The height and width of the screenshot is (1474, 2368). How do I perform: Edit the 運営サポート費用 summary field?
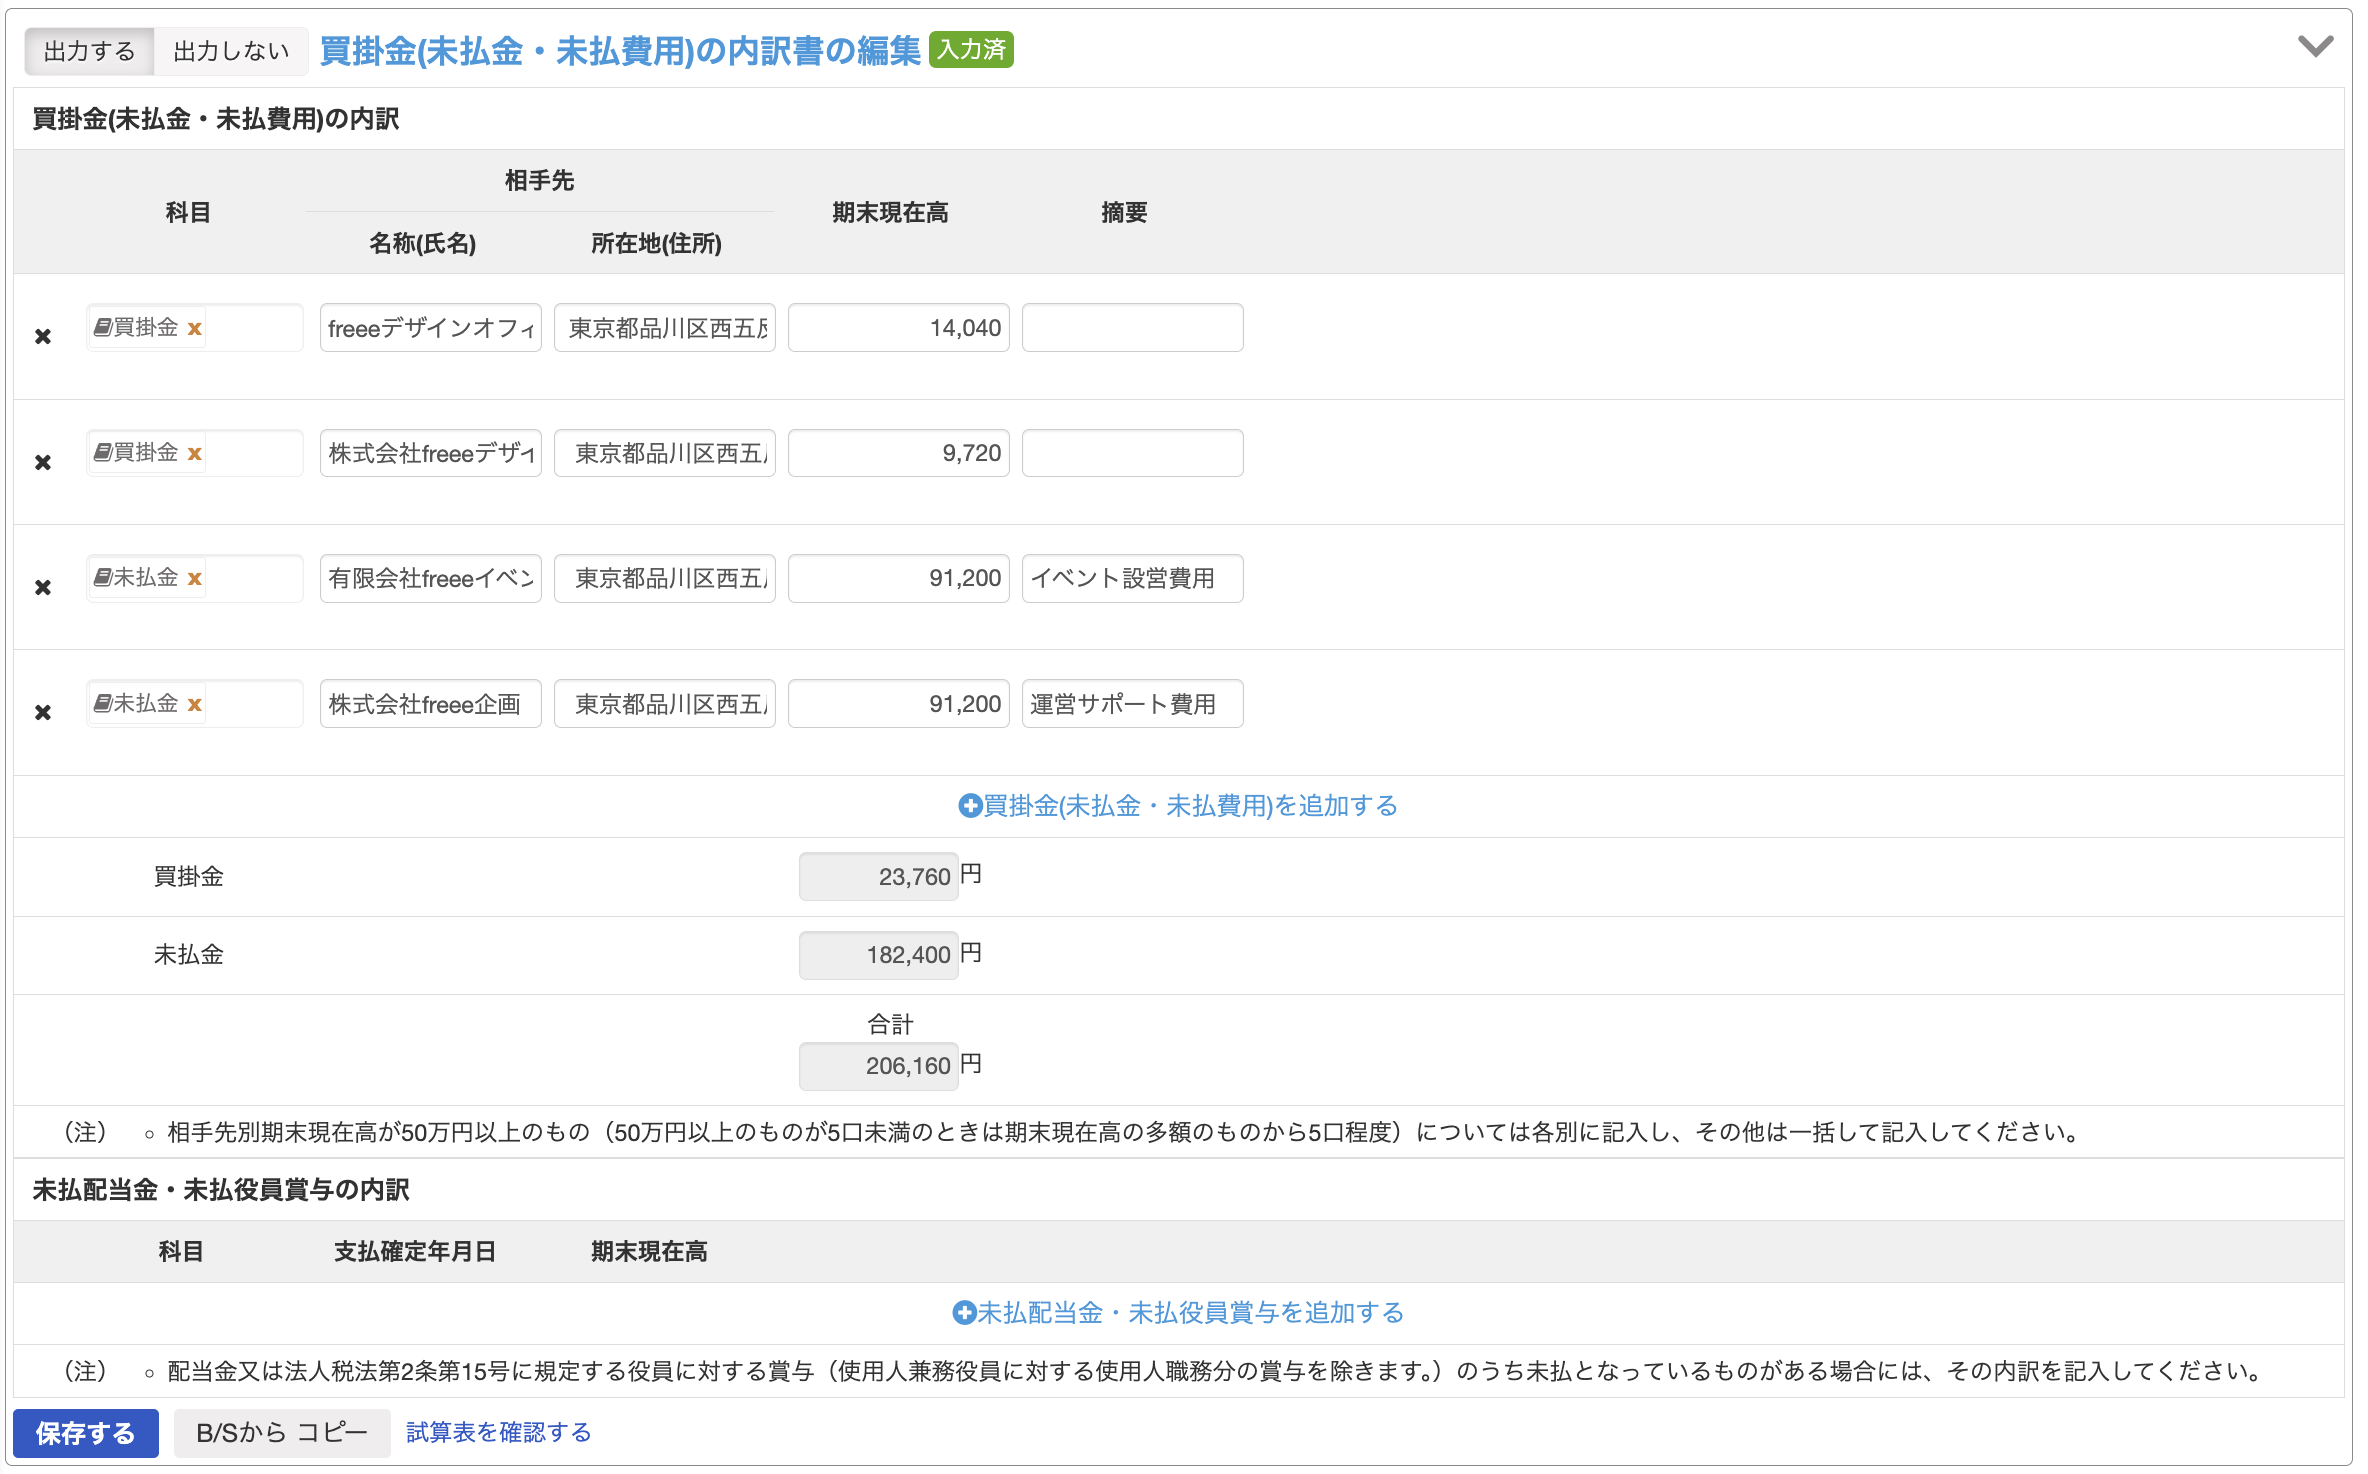[x=1133, y=704]
